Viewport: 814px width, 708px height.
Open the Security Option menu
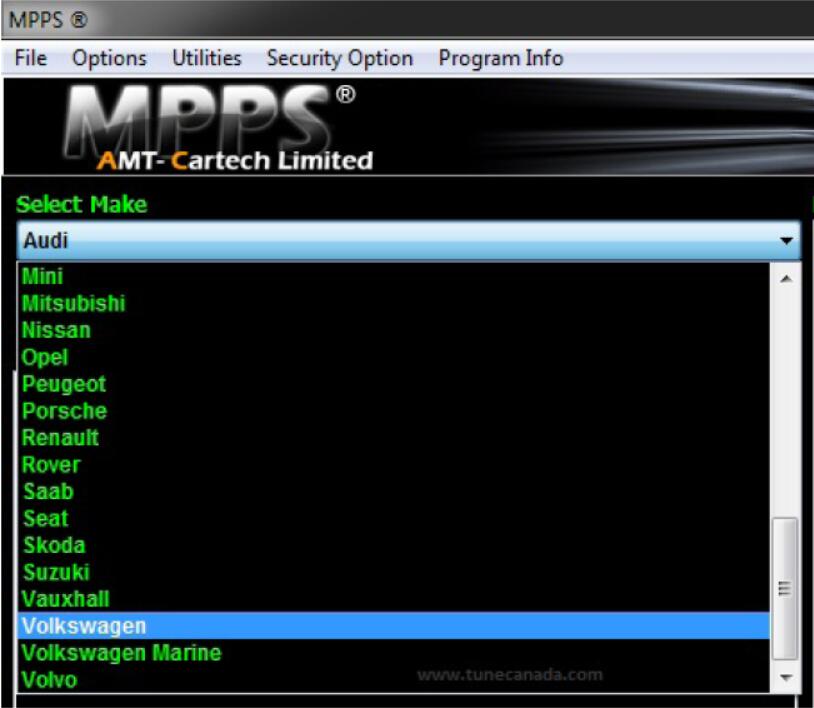[340, 58]
